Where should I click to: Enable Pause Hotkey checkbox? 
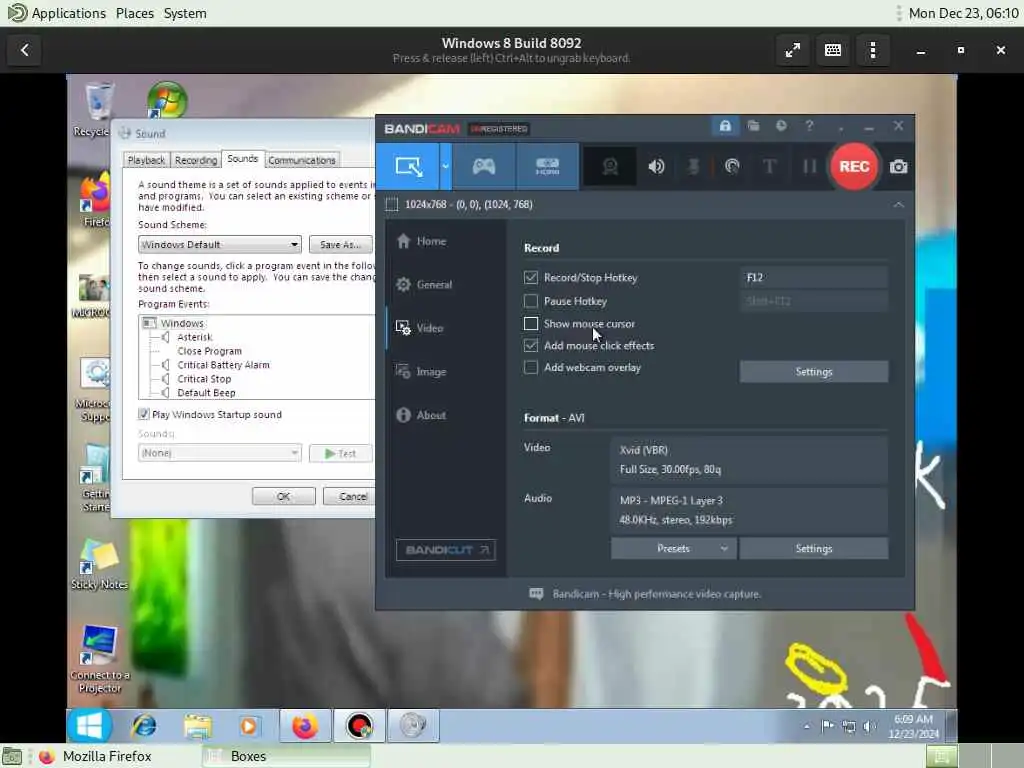pyautogui.click(x=531, y=301)
